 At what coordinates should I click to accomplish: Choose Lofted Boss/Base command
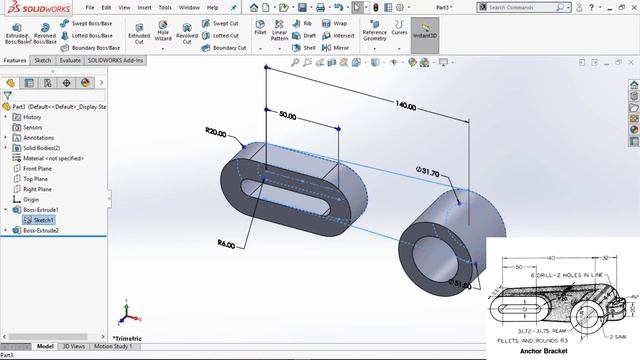point(86,36)
